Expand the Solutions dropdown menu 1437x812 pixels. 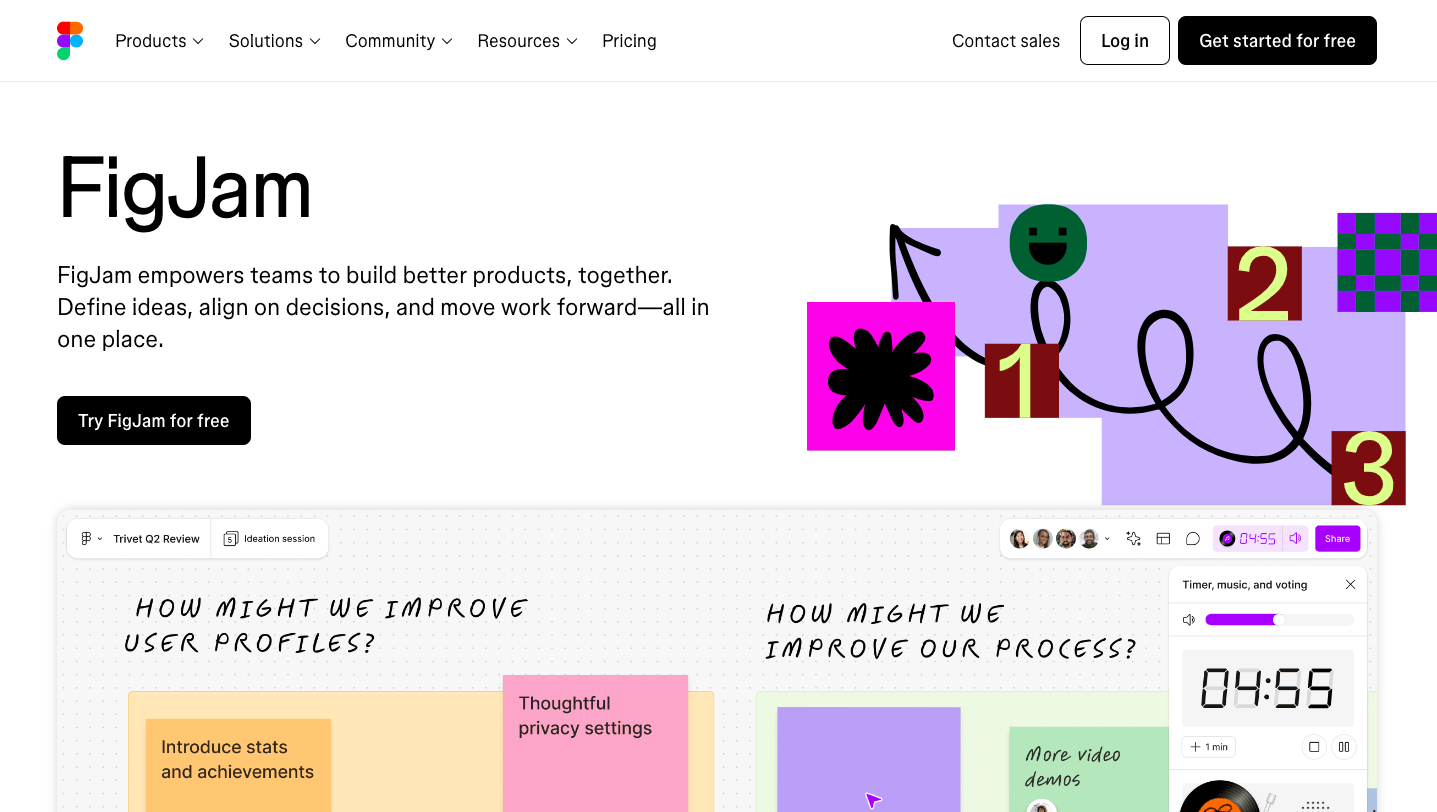(x=274, y=41)
